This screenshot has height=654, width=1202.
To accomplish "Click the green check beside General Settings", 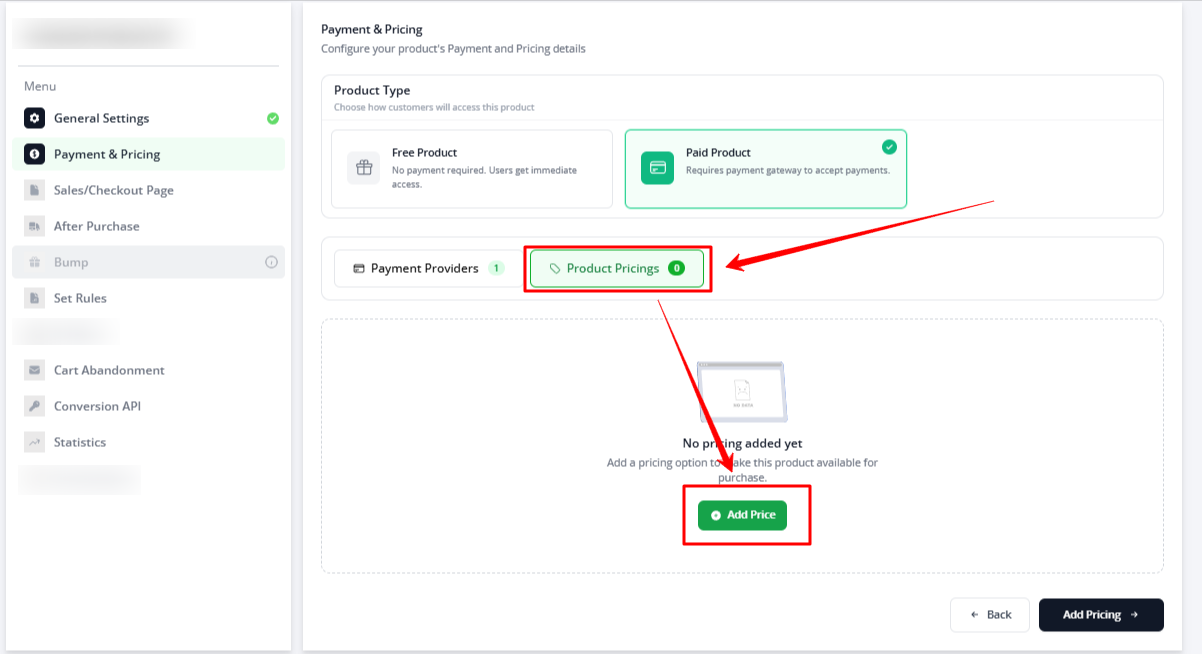I will pyautogui.click(x=273, y=118).
